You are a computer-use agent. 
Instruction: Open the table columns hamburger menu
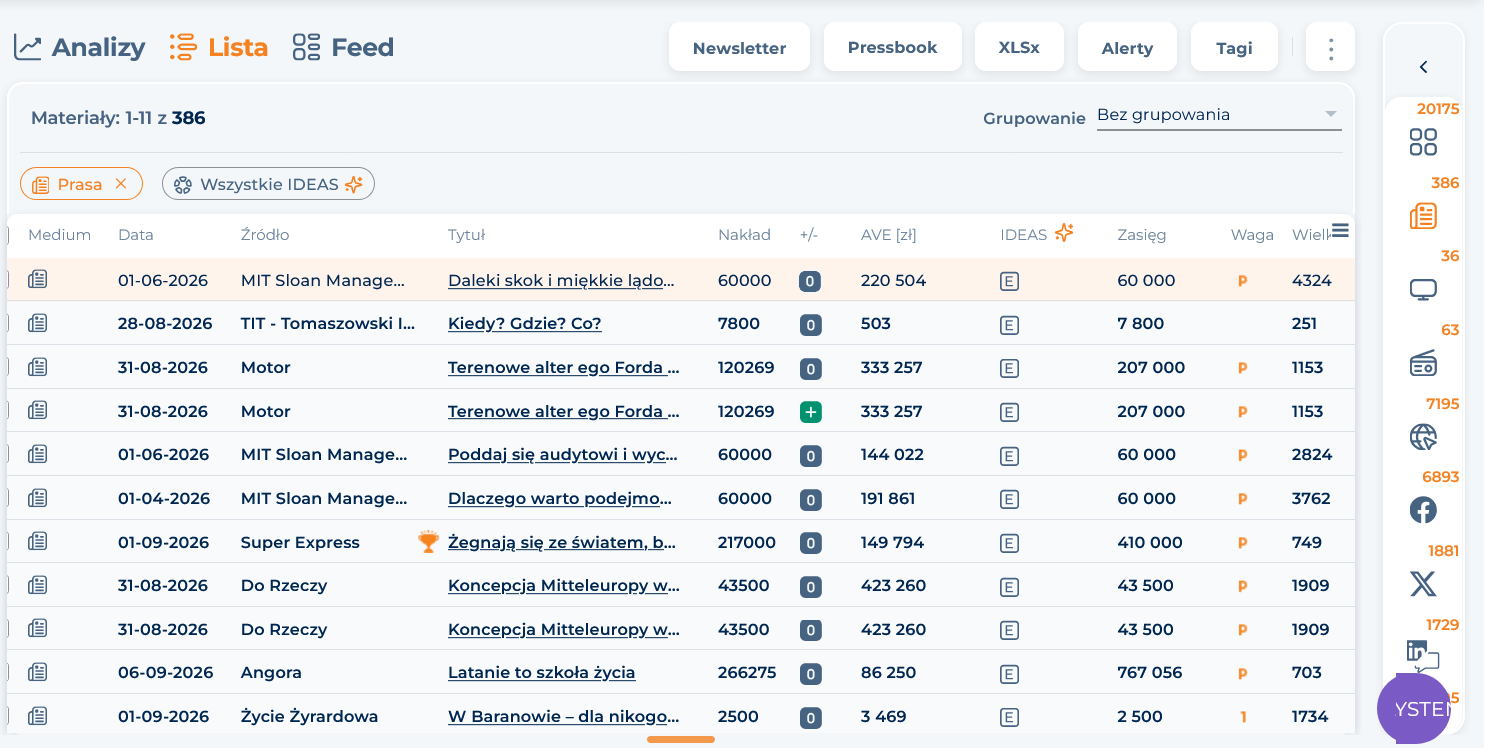pyautogui.click(x=1341, y=231)
